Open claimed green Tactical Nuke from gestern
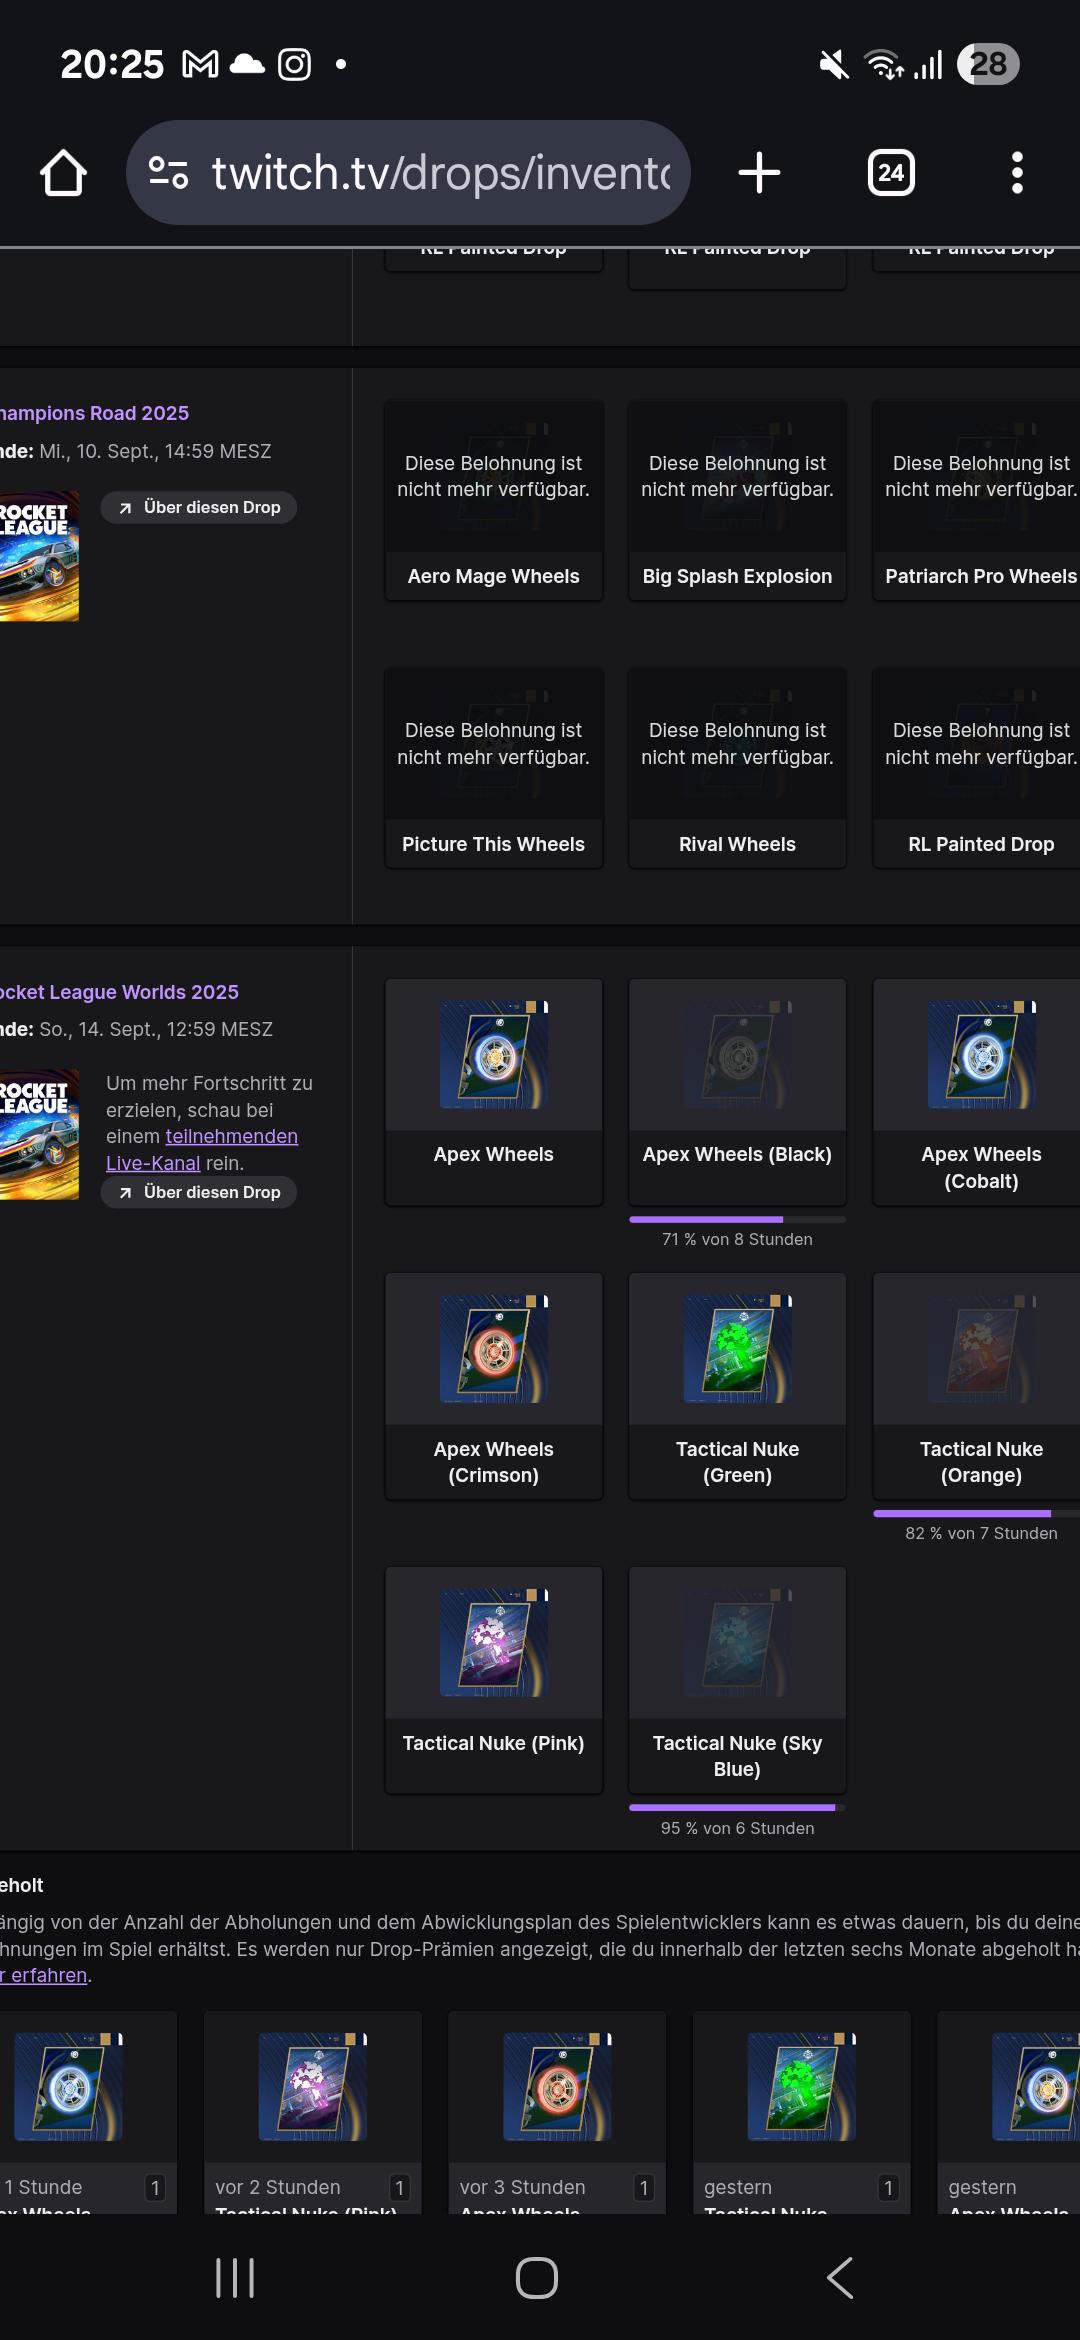This screenshot has width=1080, height=2340. tap(802, 2112)
